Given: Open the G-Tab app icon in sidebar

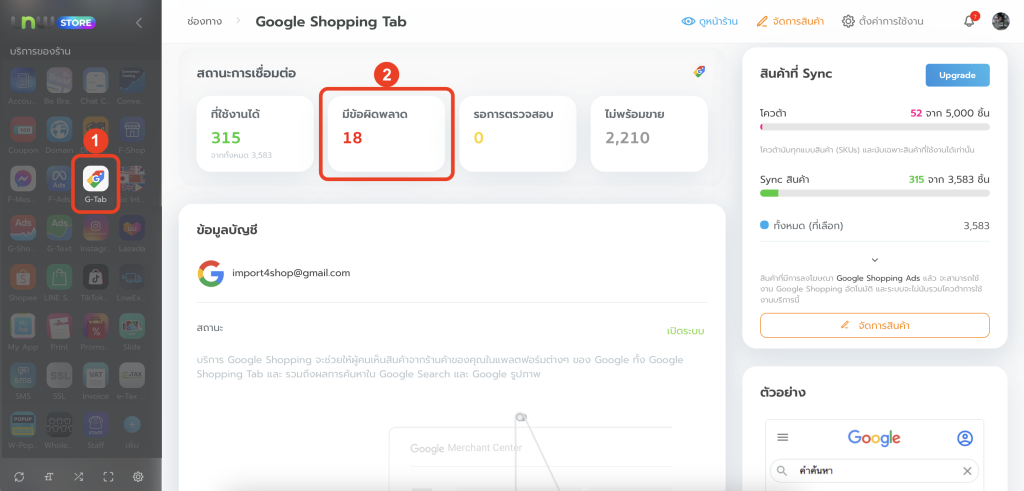Looking at the screenshot, I should click(96, 180).
